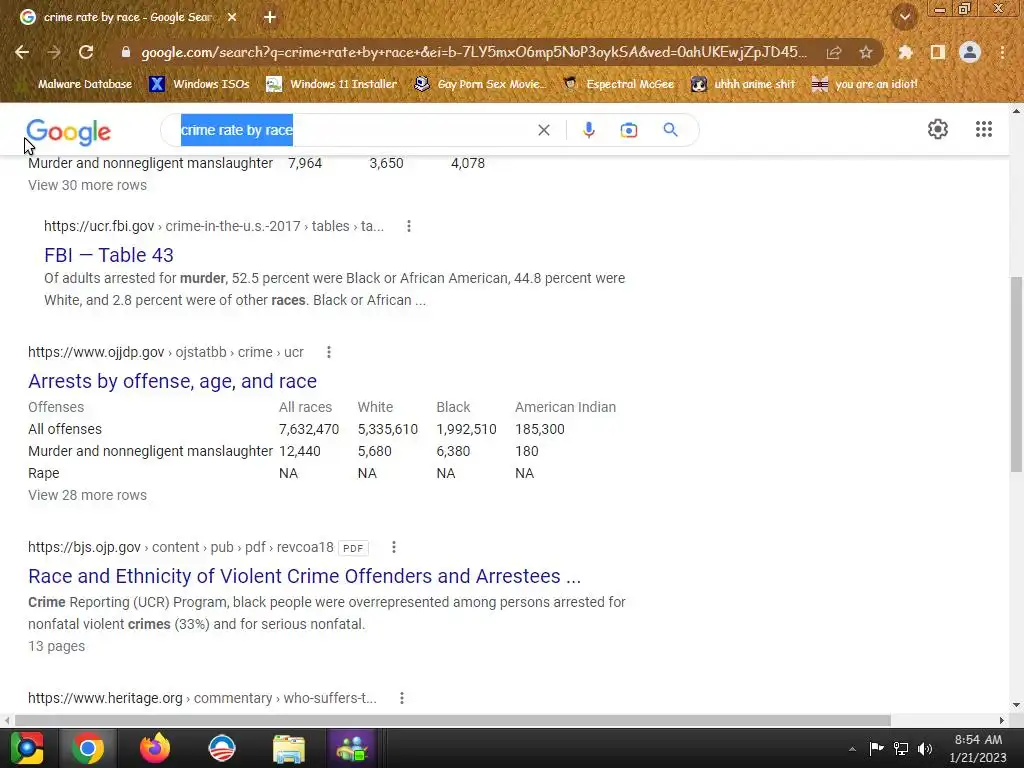
Task: Open more options for FBI Table 43 result
Action: (409, 226)
